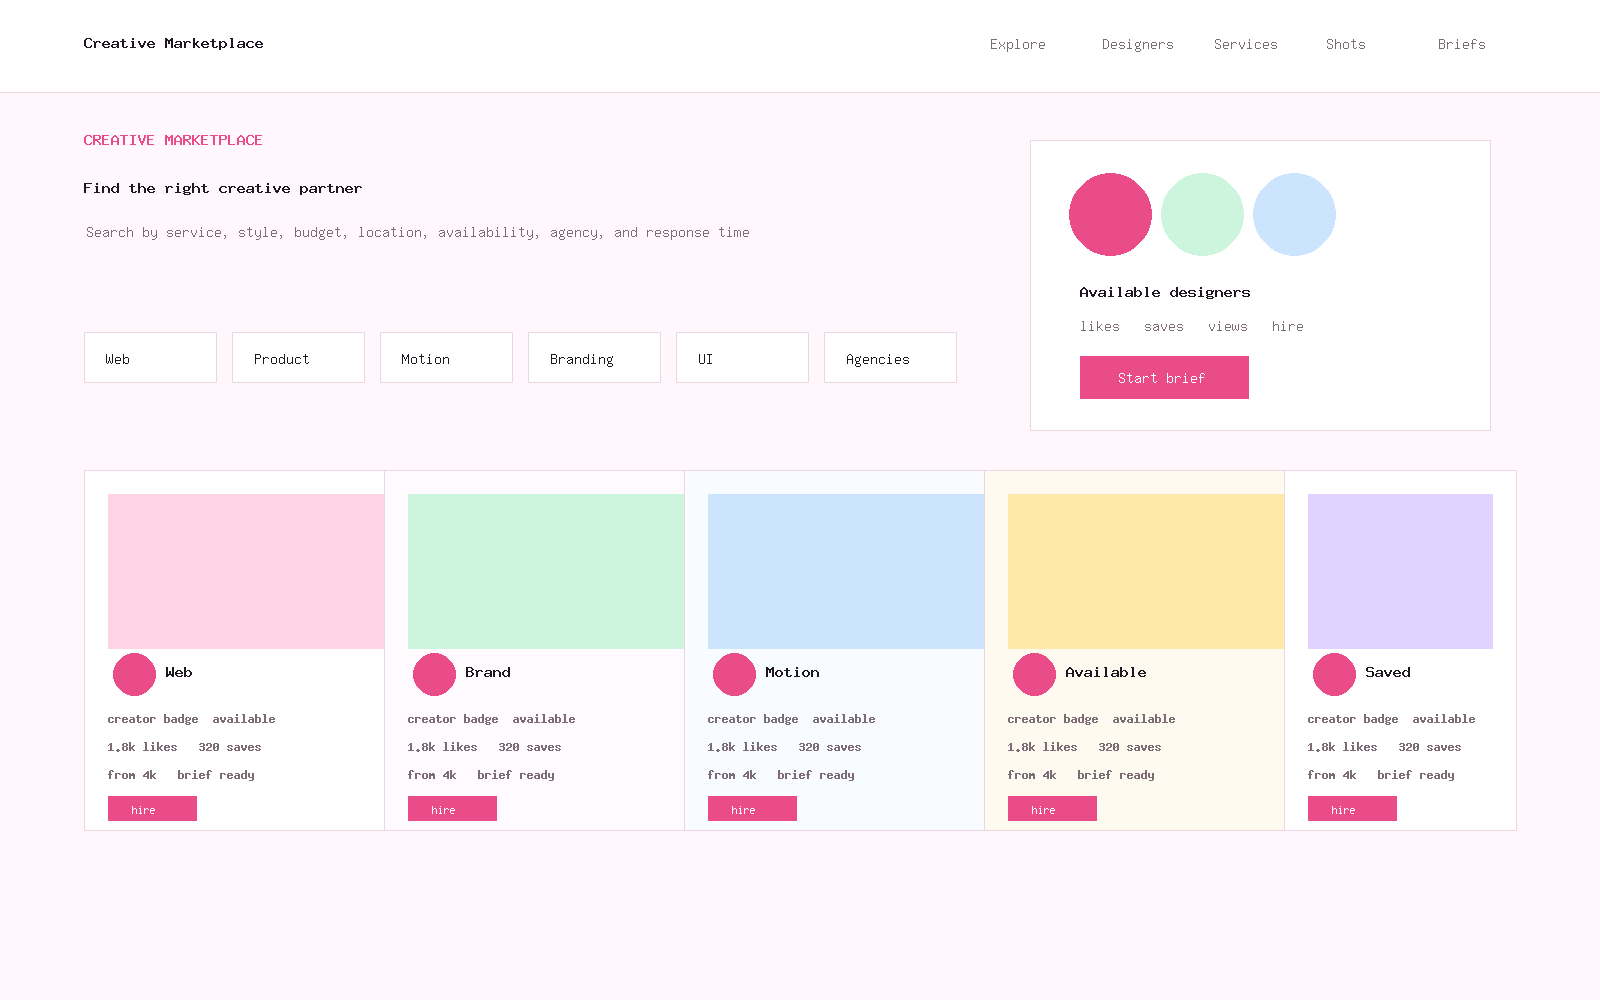1600x1000 pixels.
Task: Open the Services nav link
Action: tap(1245, 44)
